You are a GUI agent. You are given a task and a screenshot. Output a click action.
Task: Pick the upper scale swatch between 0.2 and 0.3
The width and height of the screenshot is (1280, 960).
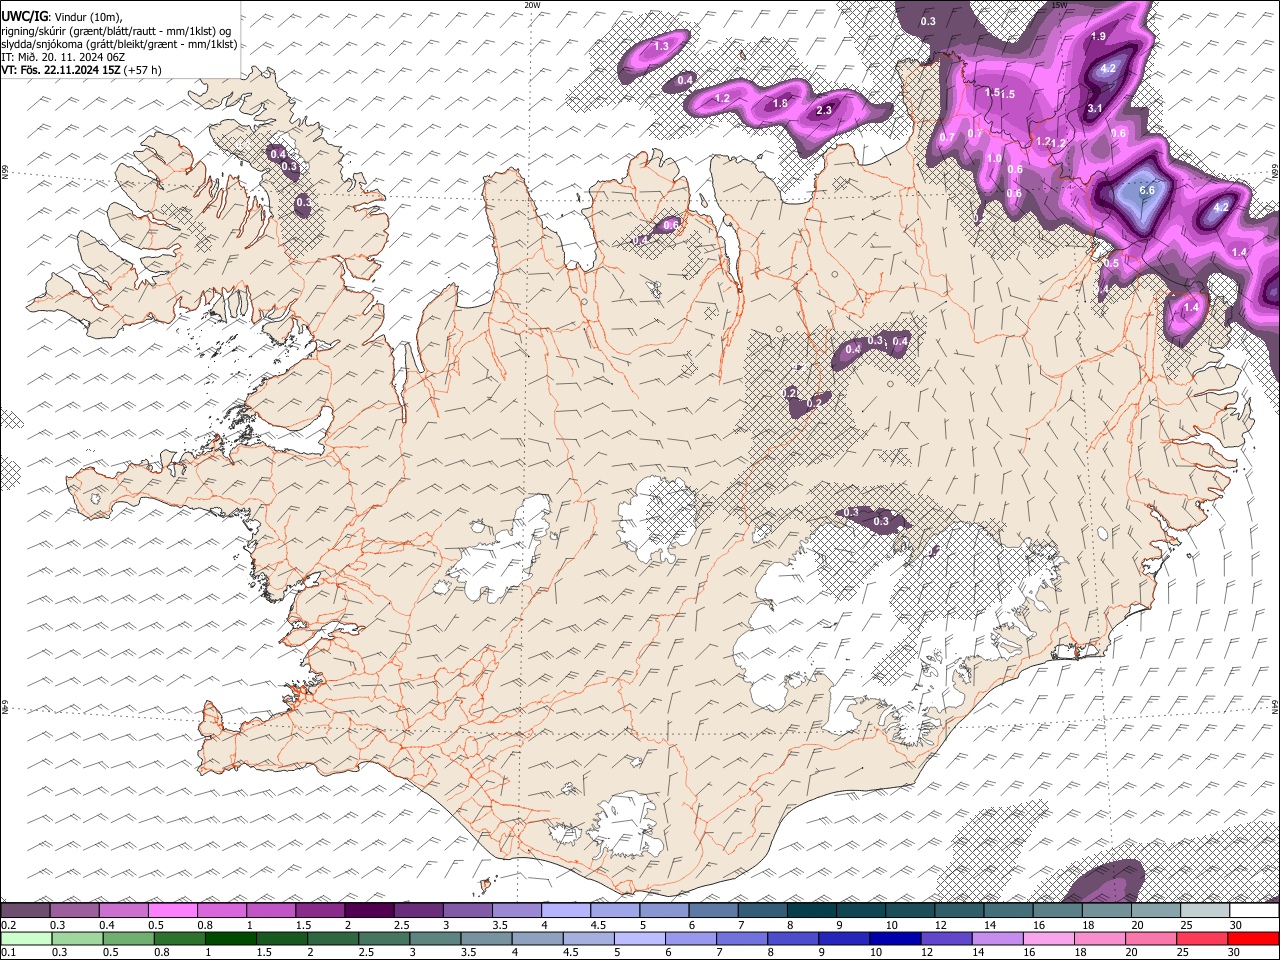coord(25,911)
